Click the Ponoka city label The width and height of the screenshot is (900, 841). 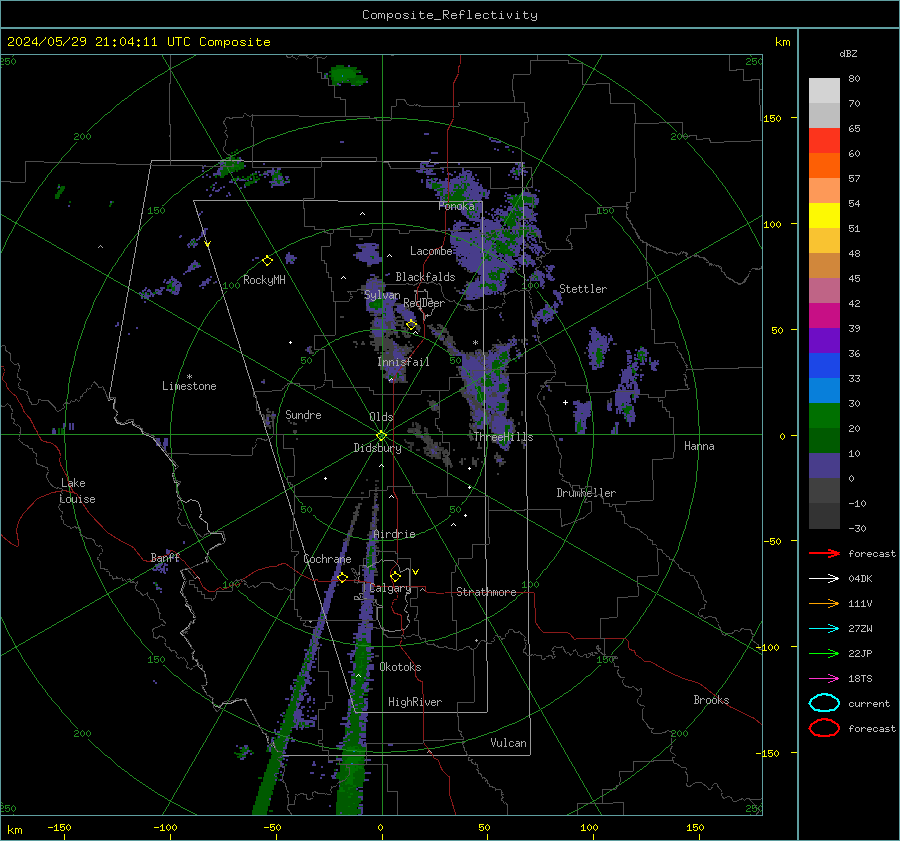tap(456, 206)
